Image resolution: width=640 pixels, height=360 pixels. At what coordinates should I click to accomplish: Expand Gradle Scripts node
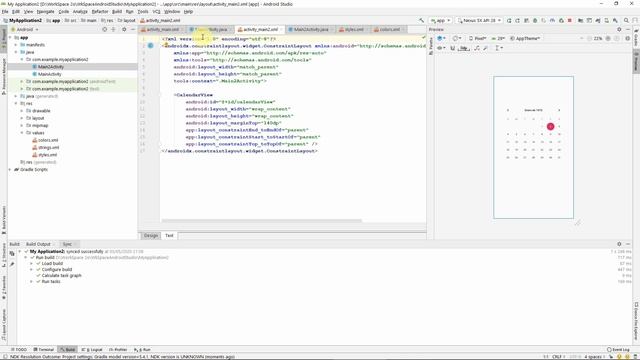pyautogui.click(x=10, y=170)
